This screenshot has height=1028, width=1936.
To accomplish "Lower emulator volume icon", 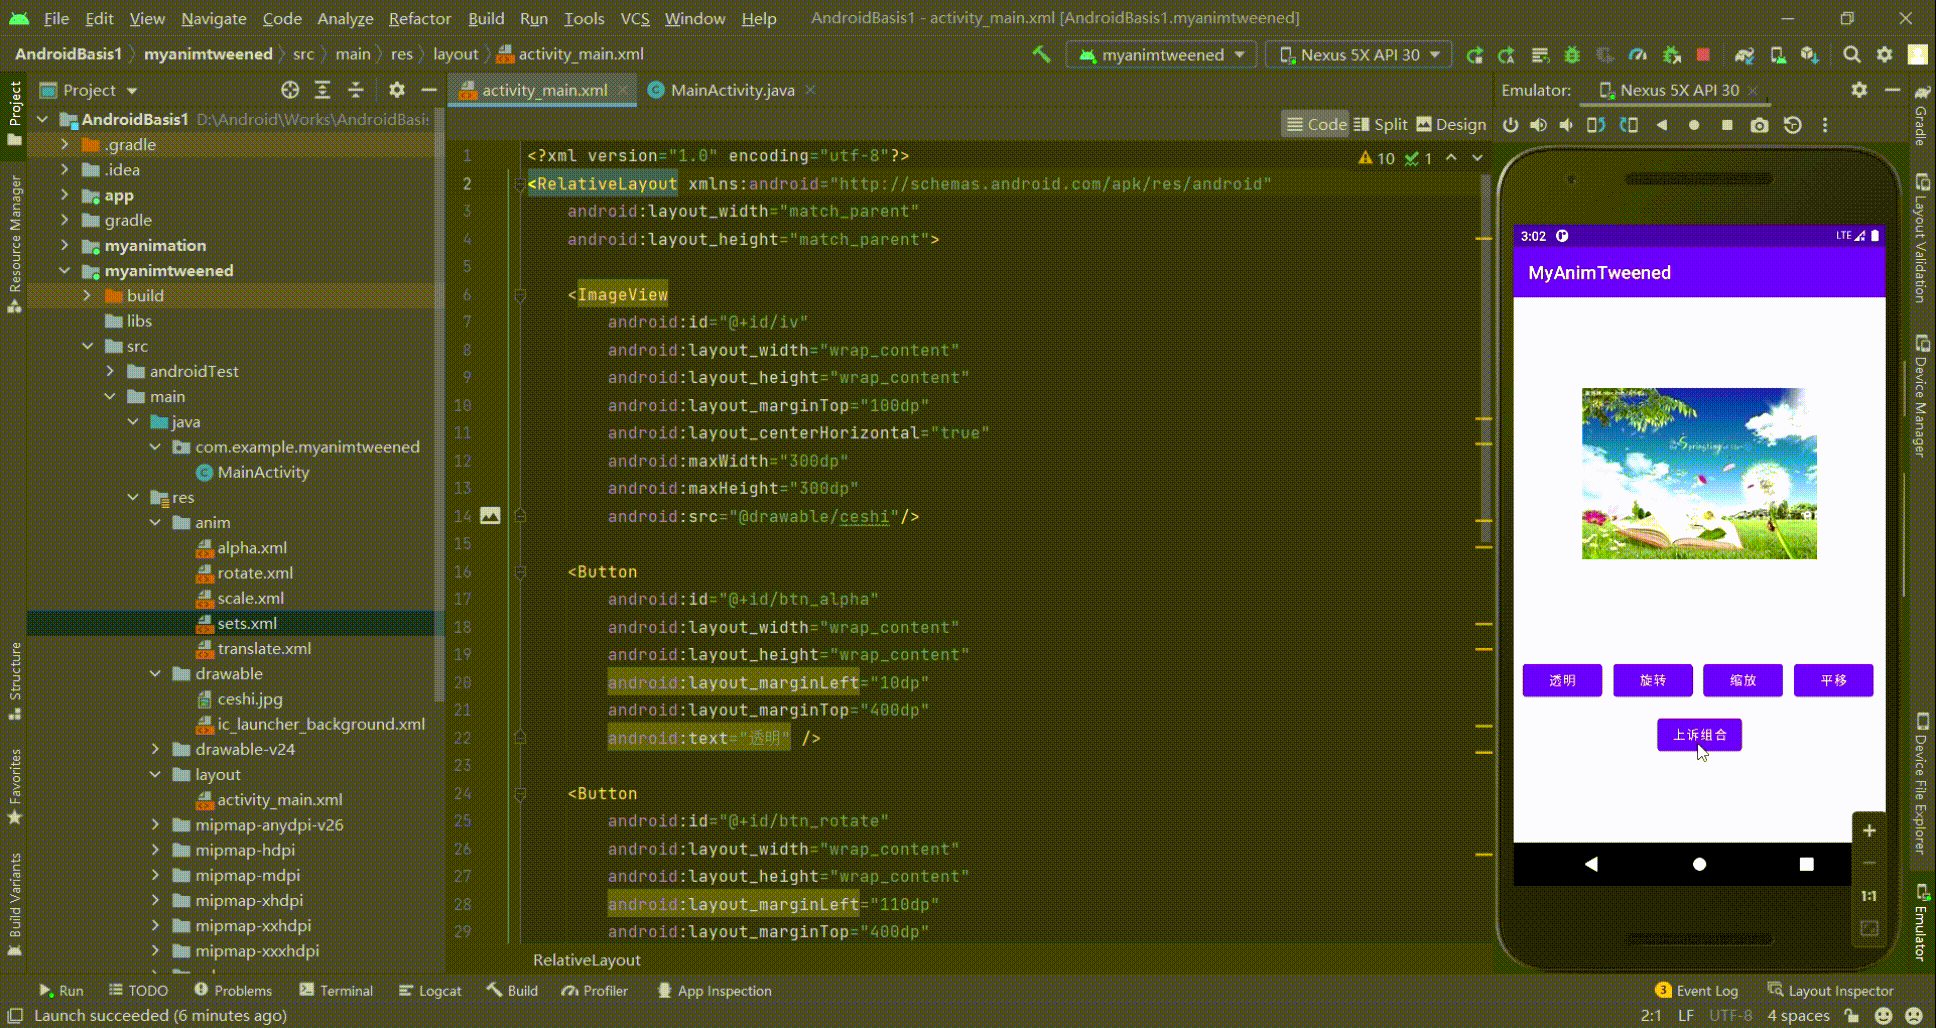I will [x=1566, y=125].
